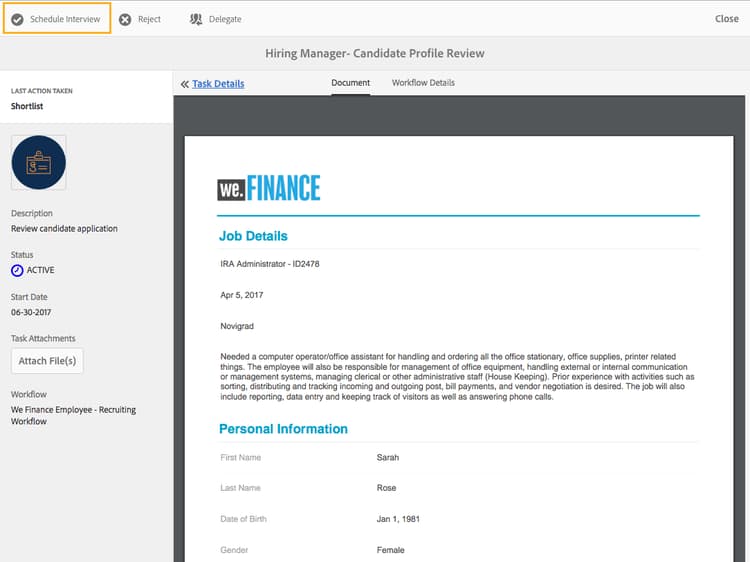Select 'We Finance Employee - Recruiting Workflow' text

(73, 416)
